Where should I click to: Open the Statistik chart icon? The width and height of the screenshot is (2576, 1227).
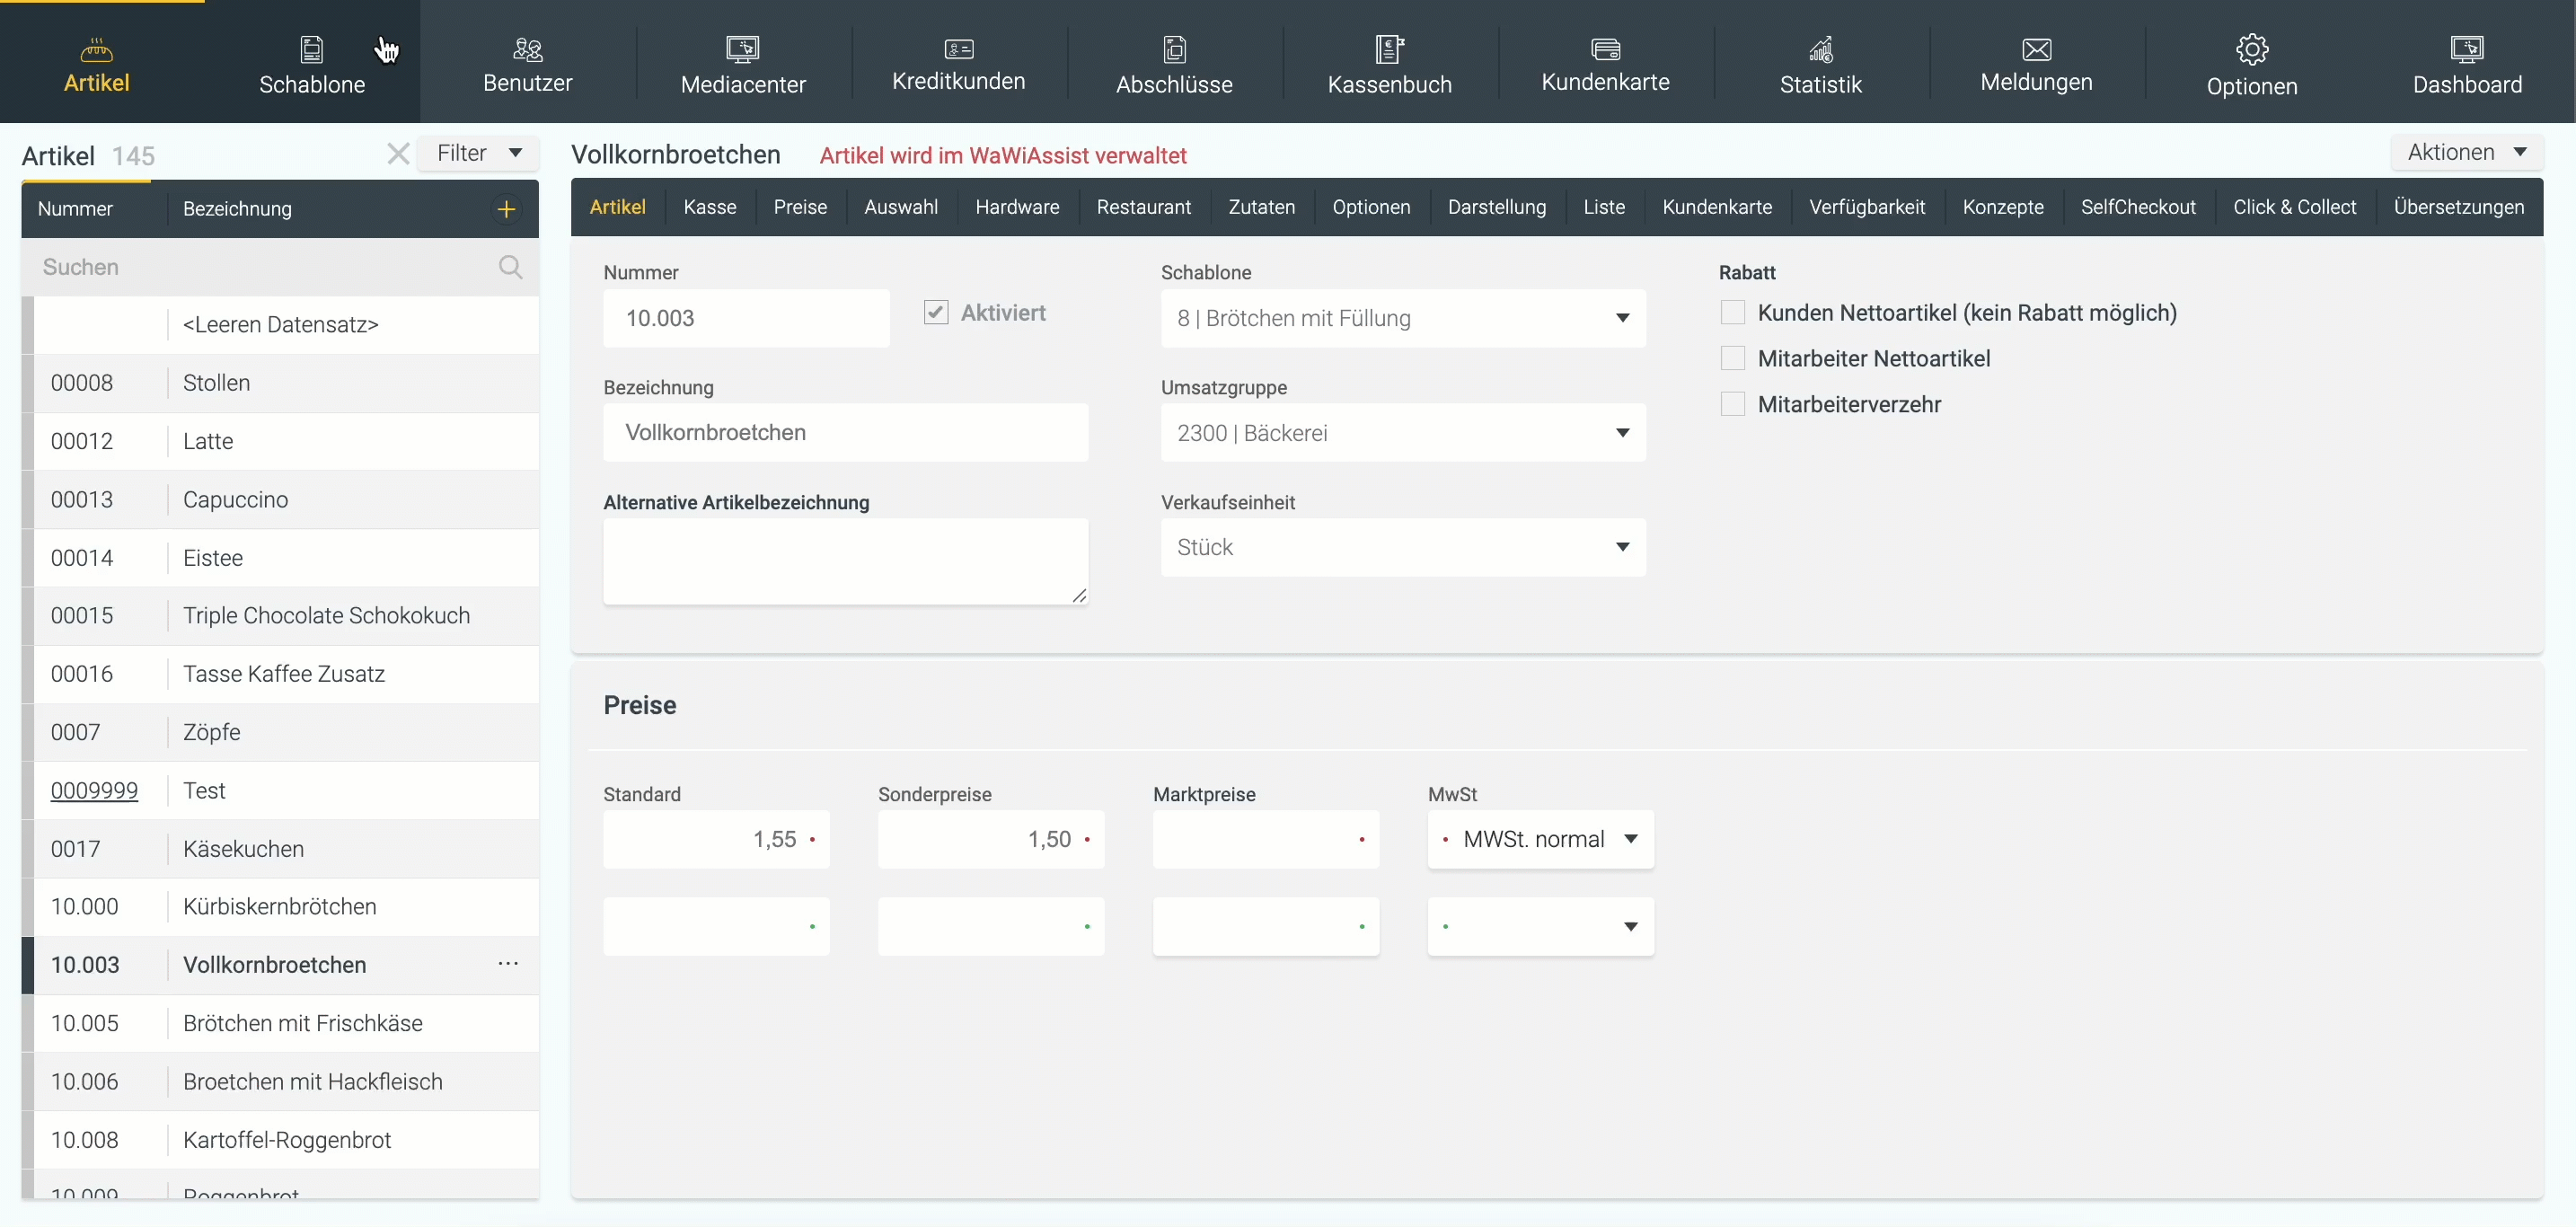click(x=1820, y=49)
